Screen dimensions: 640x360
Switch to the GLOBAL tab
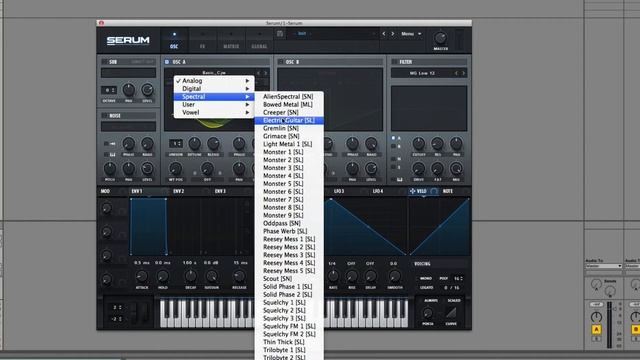[259, 41]
